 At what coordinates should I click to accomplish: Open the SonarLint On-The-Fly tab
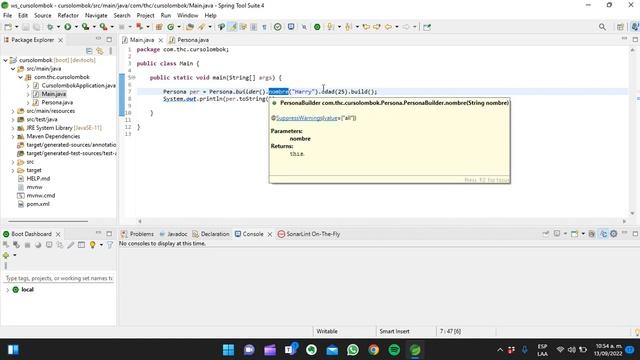click(309, 234)
